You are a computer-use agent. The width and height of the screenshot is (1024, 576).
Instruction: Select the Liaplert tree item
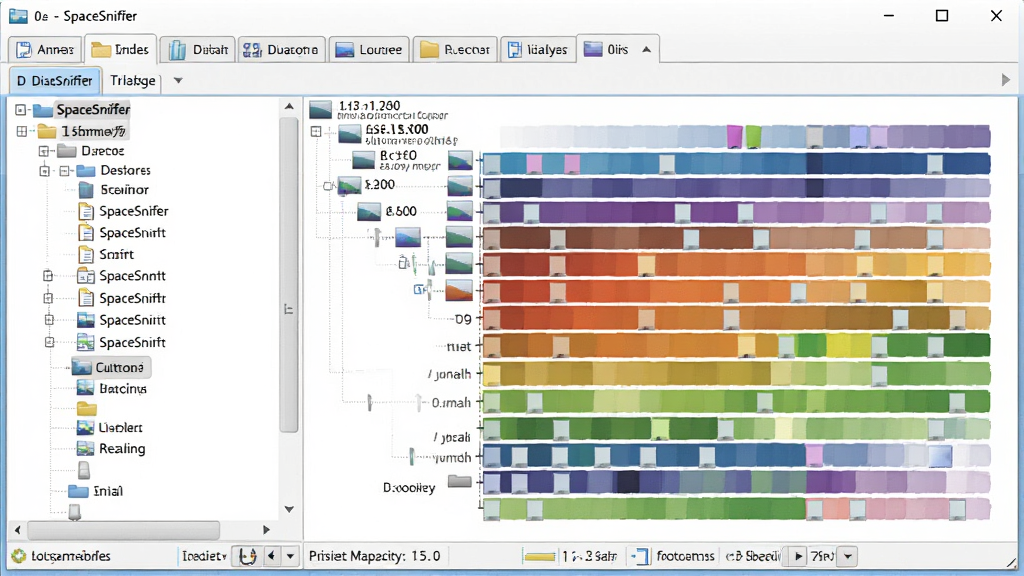[x=110, y=428]
